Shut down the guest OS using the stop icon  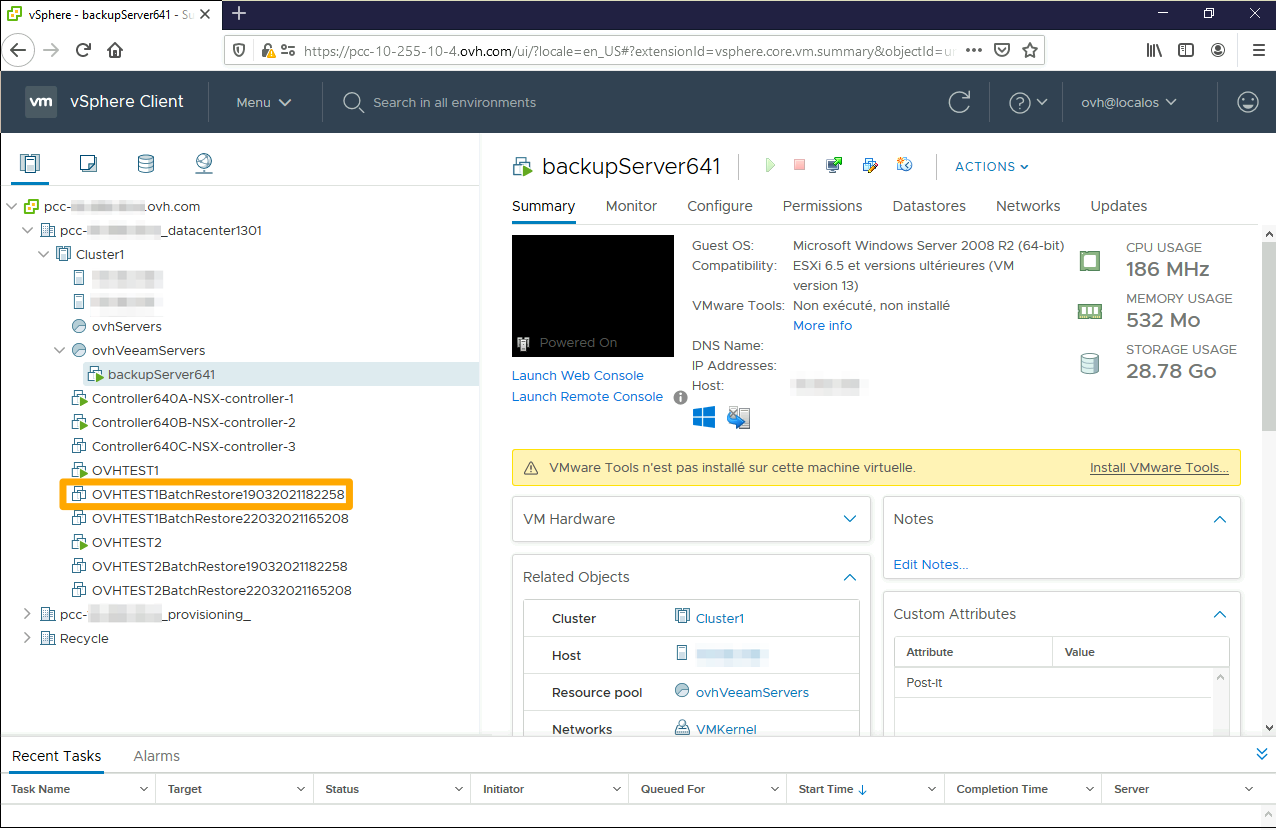click(x=799, y=165)
